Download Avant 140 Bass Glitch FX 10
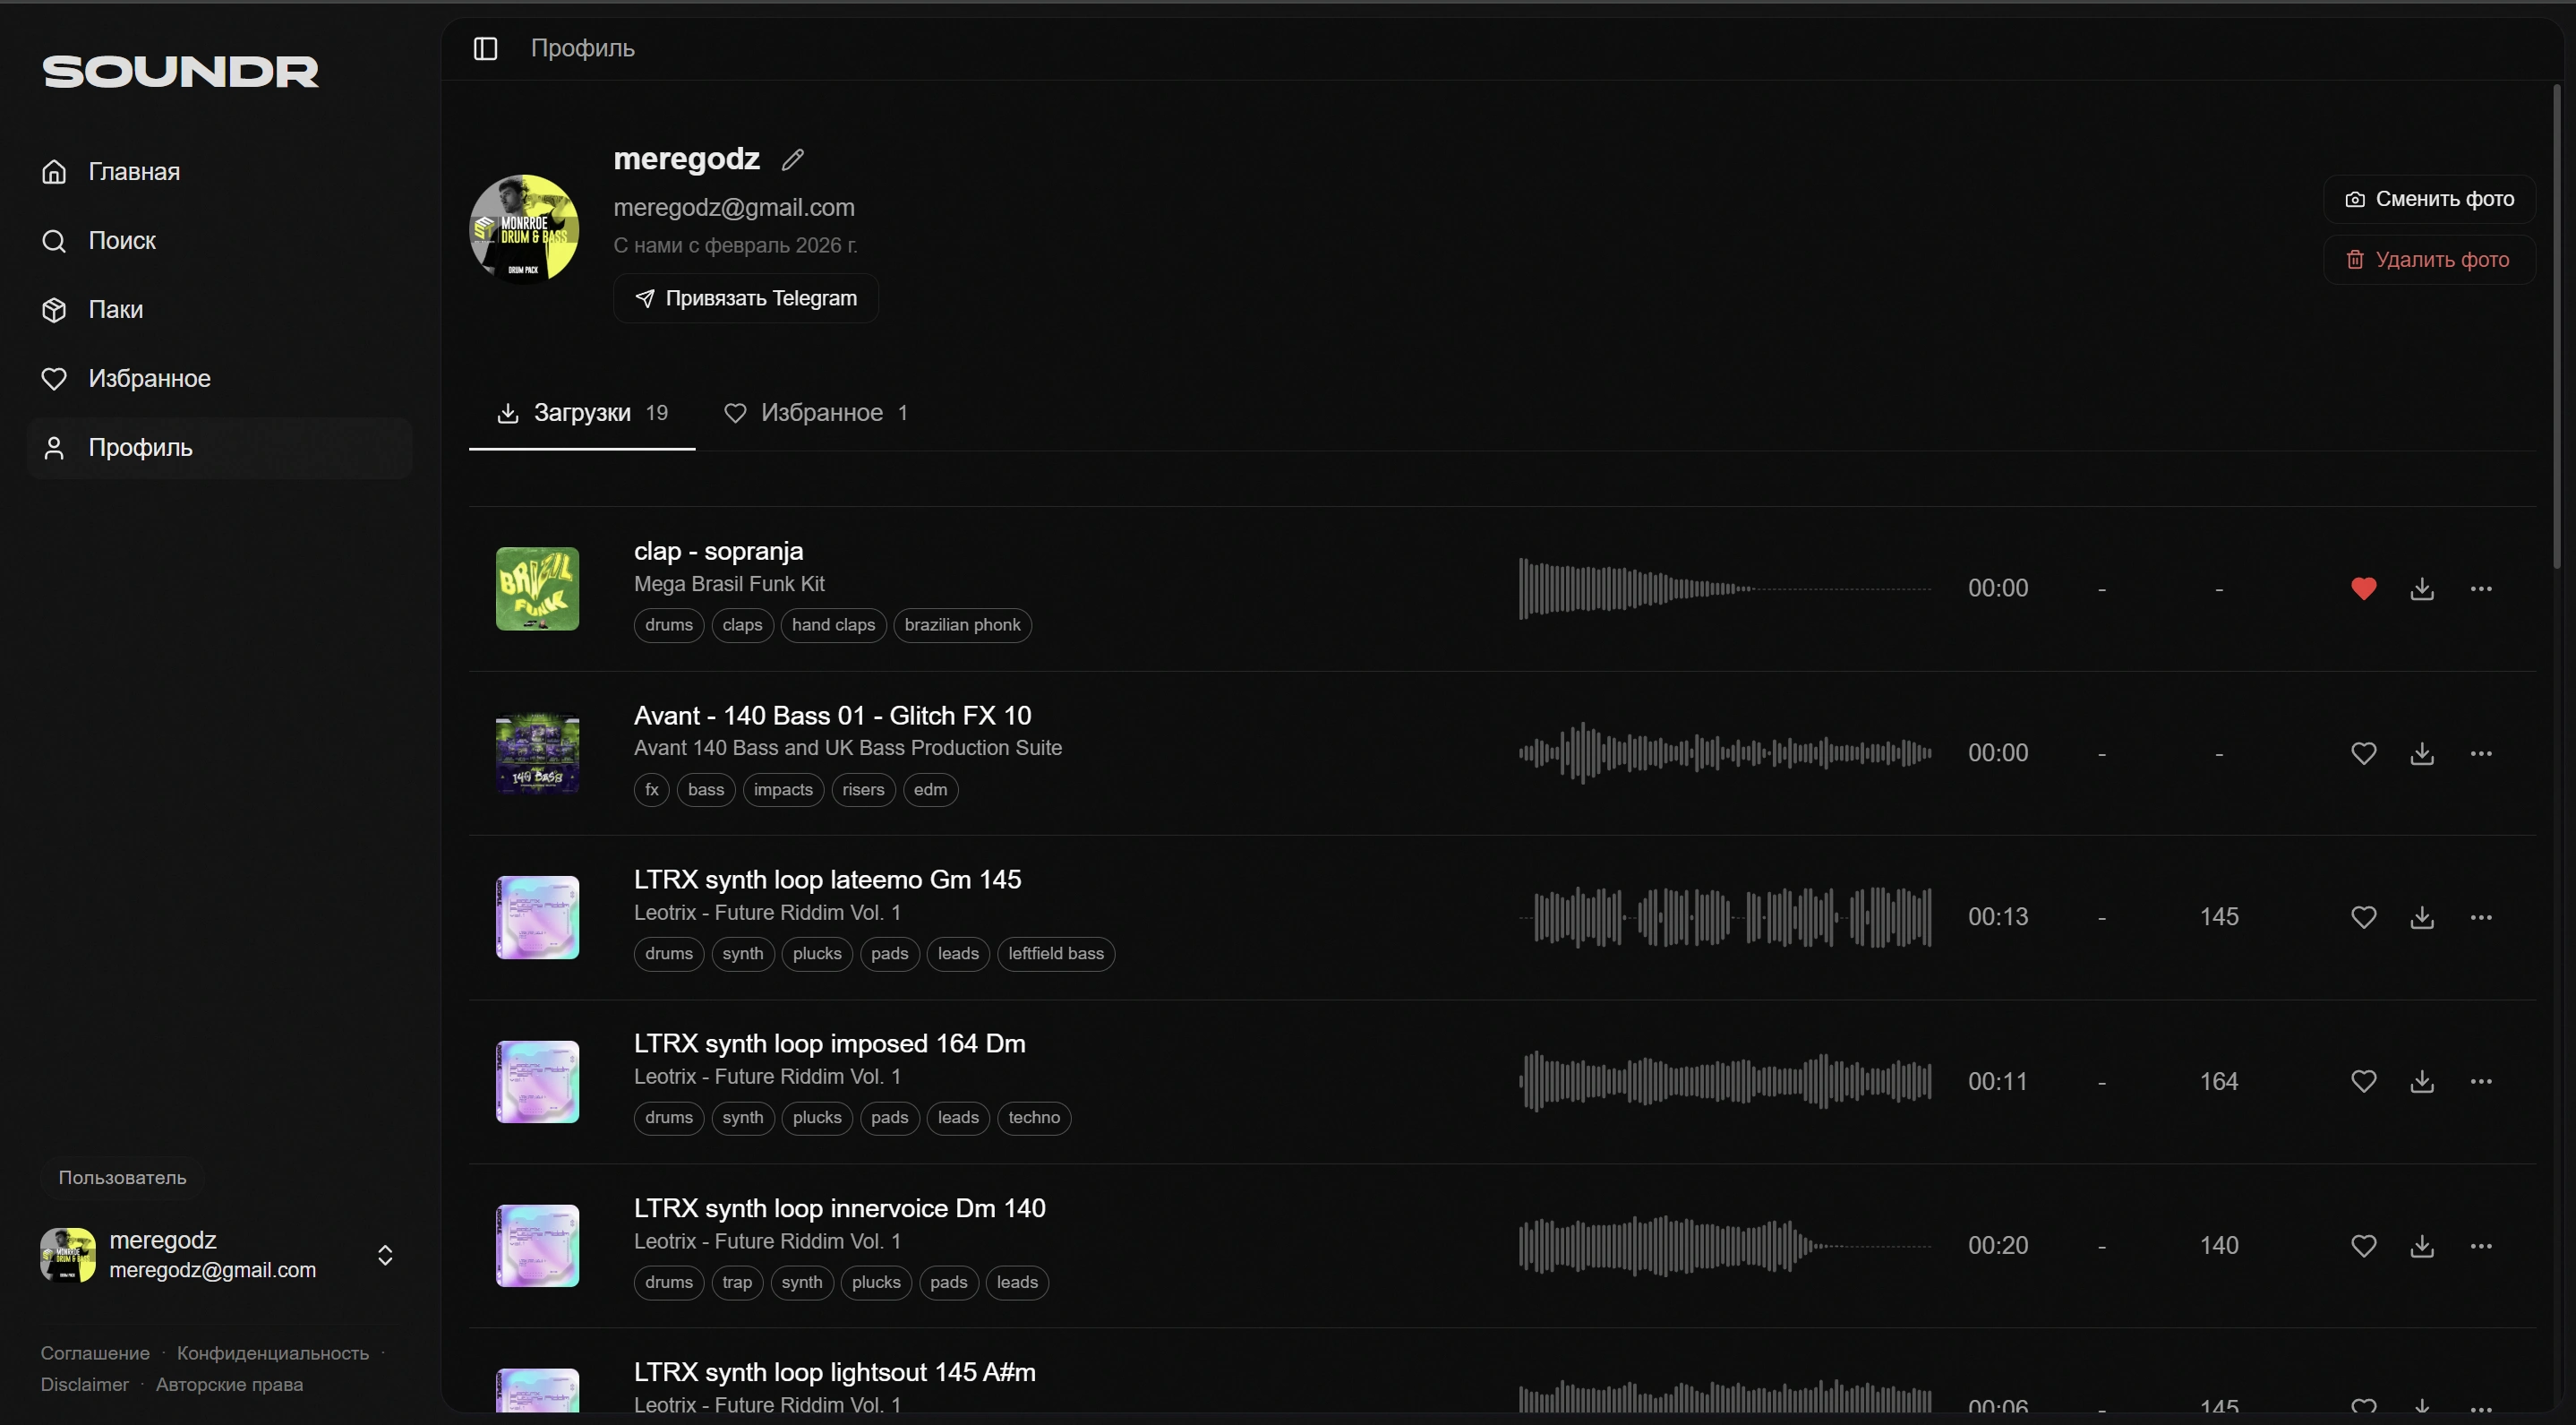This screenshot has height=1425, width=2576. [2421, 753]
